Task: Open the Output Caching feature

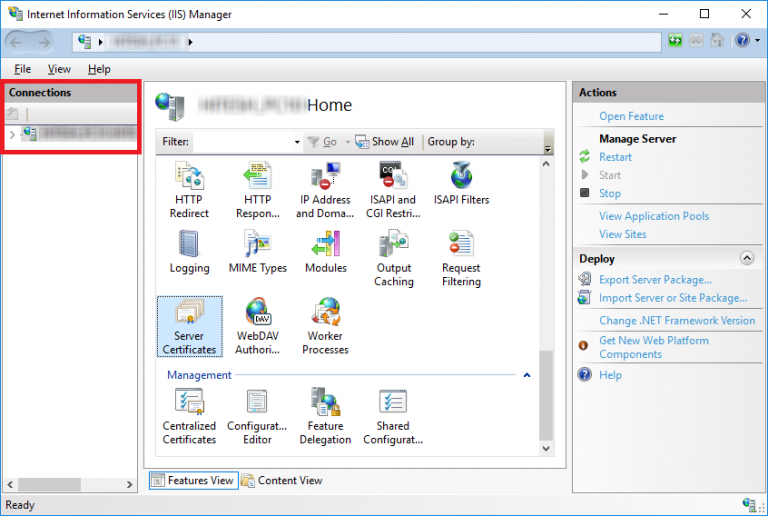Action: pos(393,258)
